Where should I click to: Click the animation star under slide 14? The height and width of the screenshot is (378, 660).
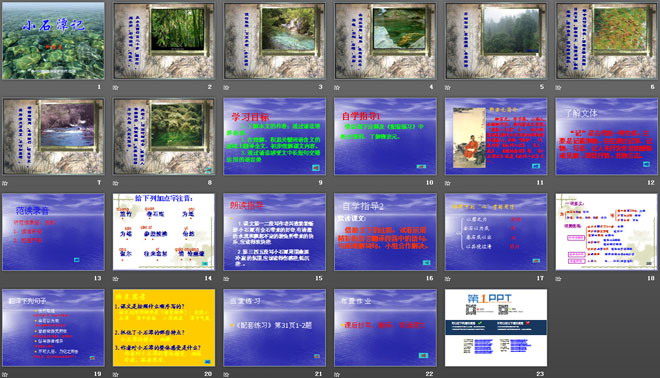click(x=116, y=279)
